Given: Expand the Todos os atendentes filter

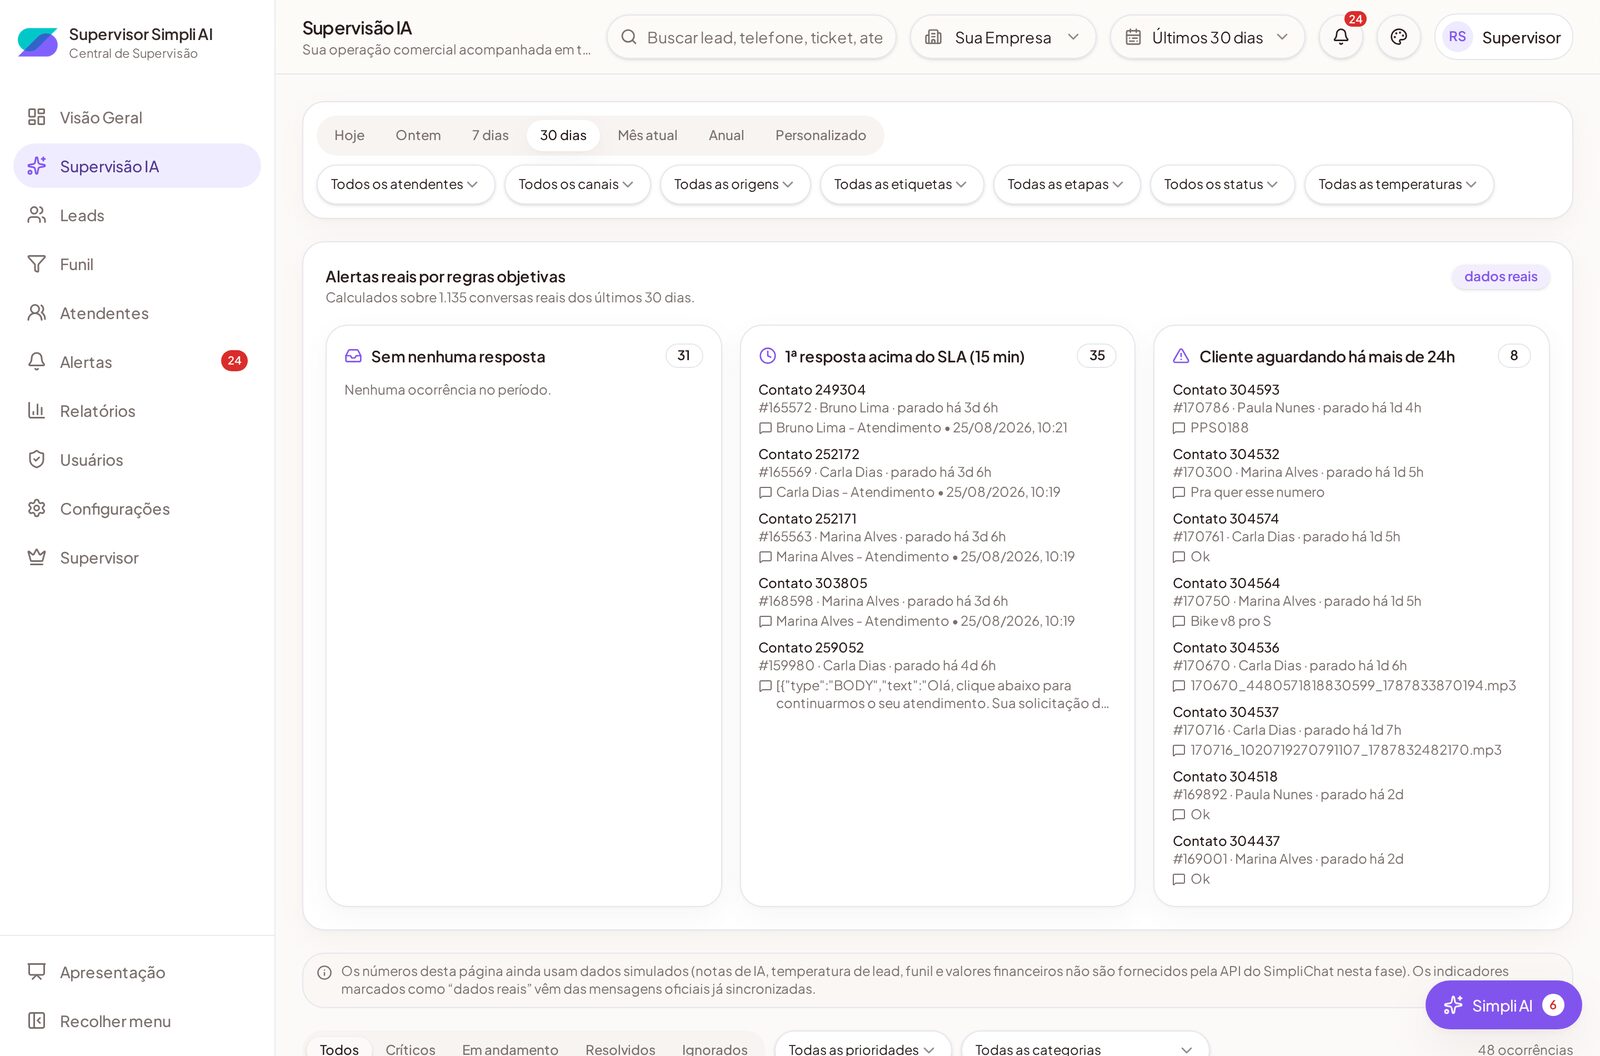Looking at the screenshot, I should (x=405, y=184).
